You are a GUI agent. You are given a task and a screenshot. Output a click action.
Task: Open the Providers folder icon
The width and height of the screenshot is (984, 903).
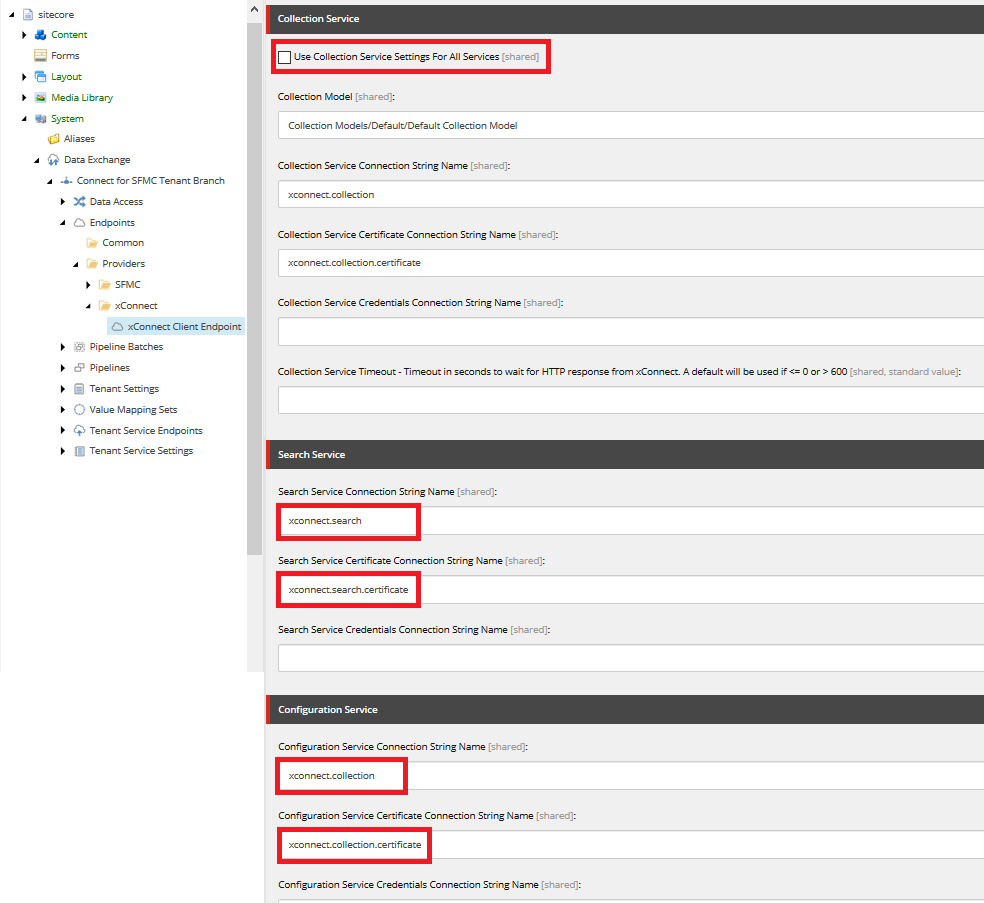point(92,263)
